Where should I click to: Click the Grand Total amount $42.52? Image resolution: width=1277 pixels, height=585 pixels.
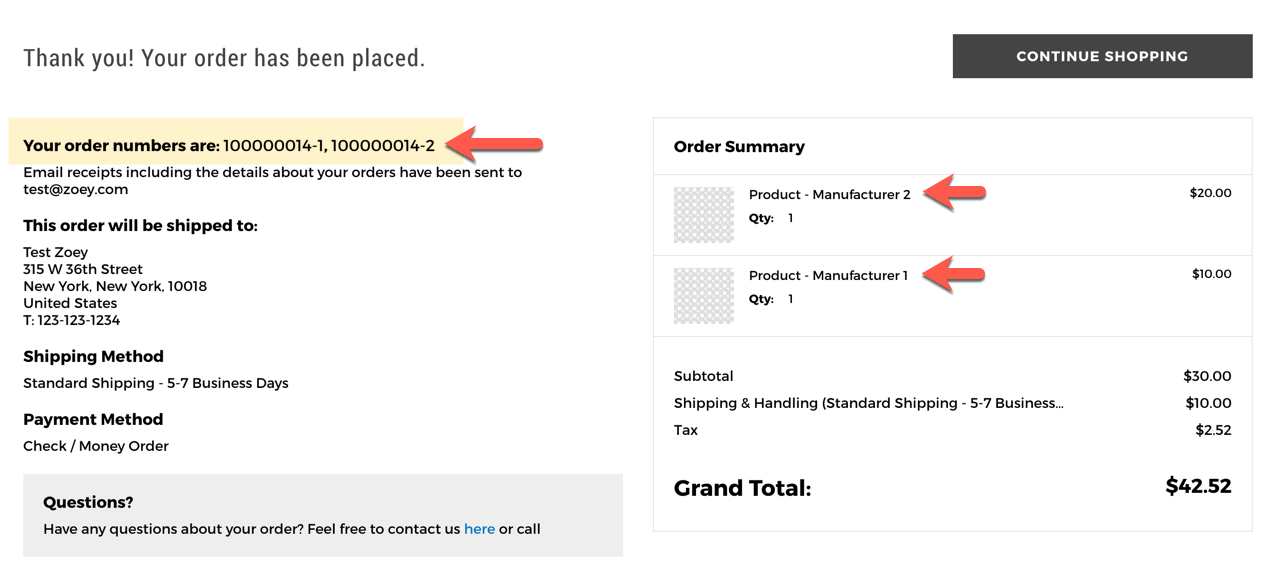(x=1198, y=487)
